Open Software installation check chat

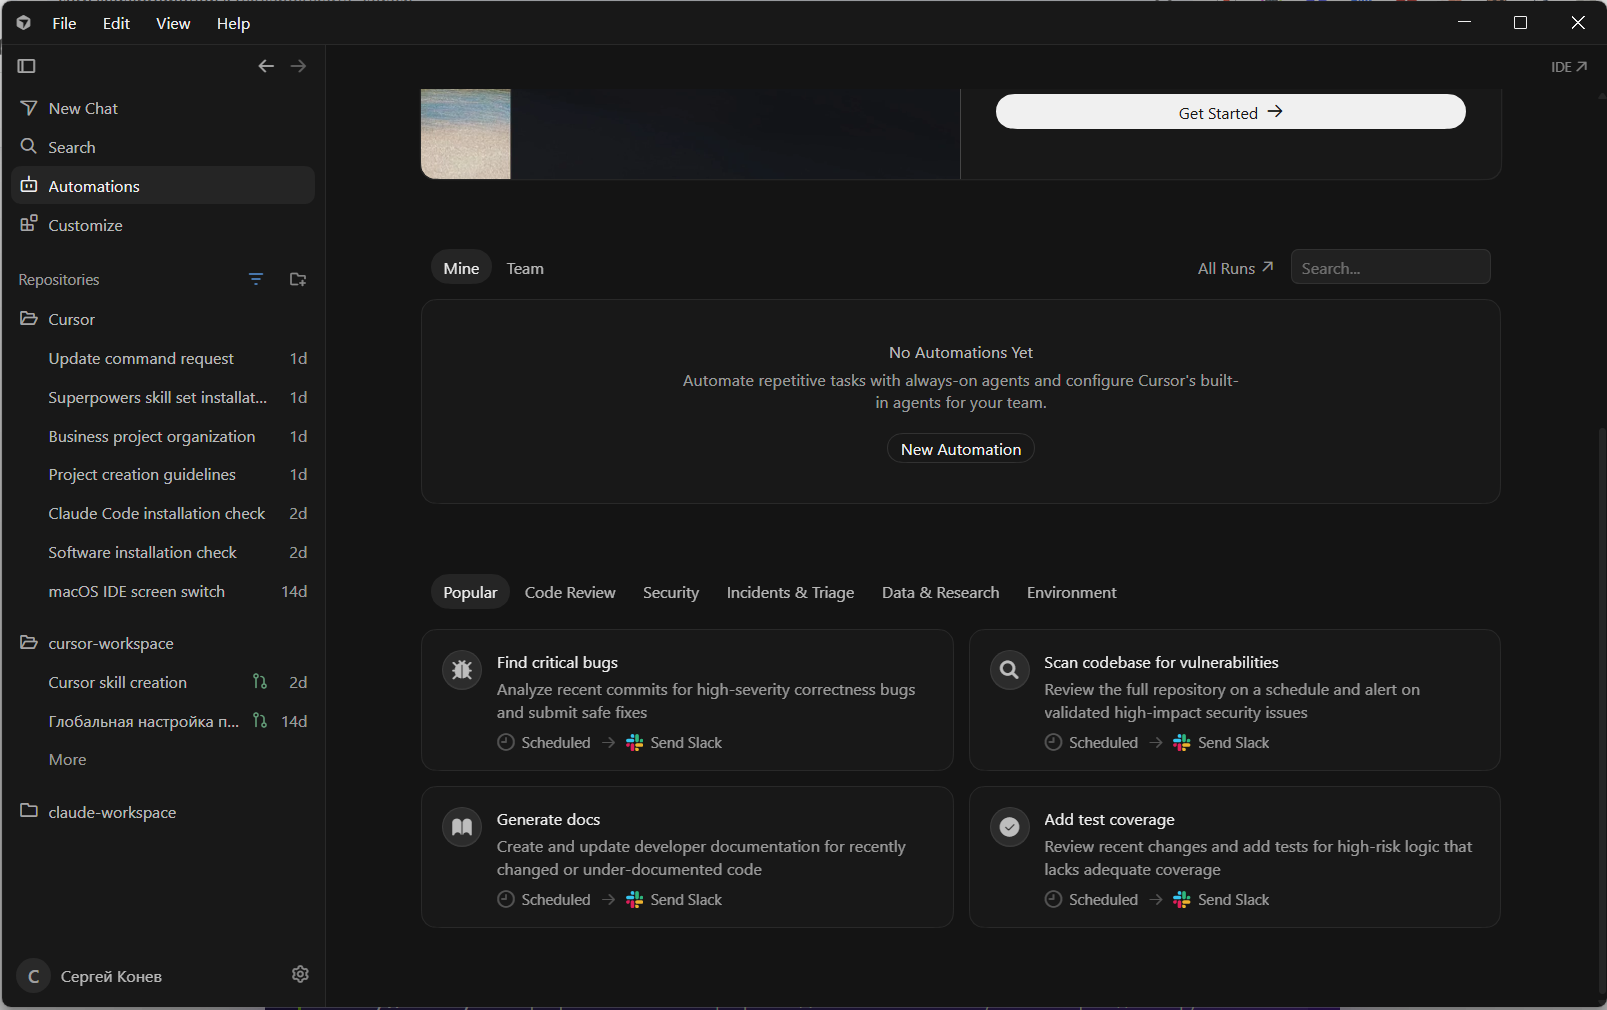point(163,552)
